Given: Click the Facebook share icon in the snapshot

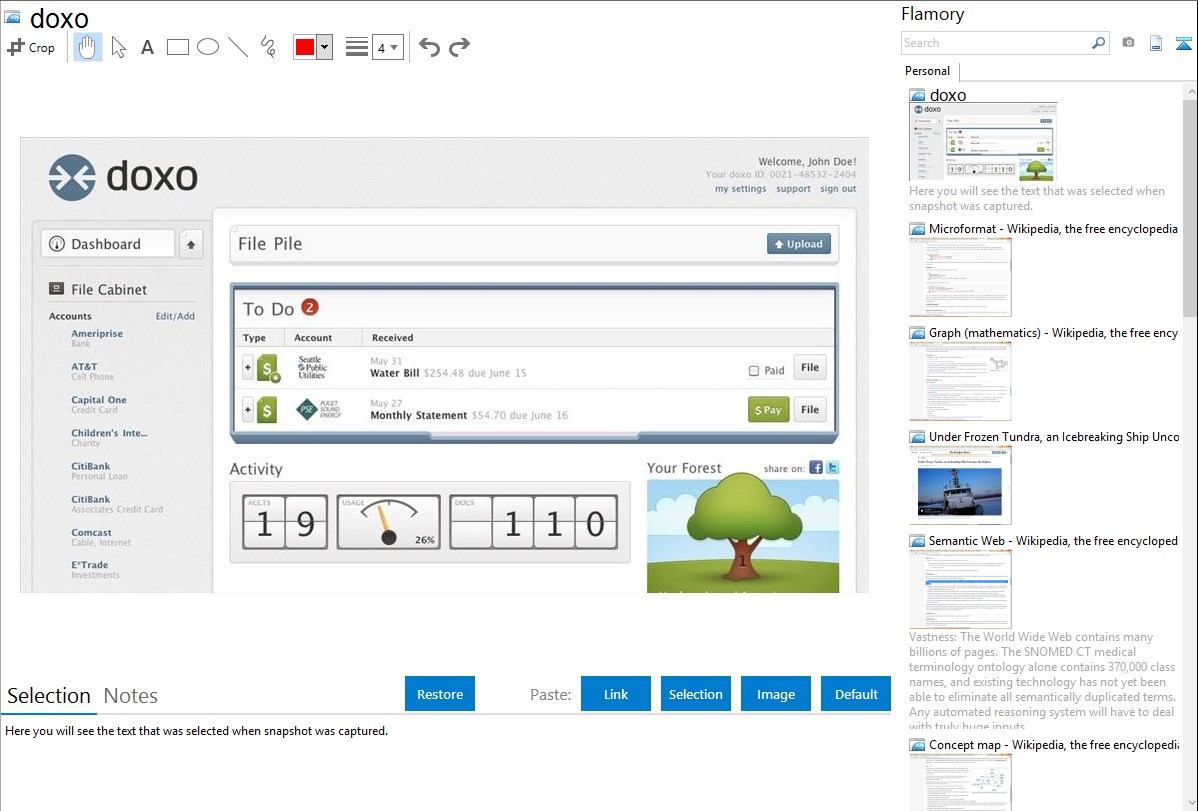Looking at the screenshot, I should pos(816,467).
